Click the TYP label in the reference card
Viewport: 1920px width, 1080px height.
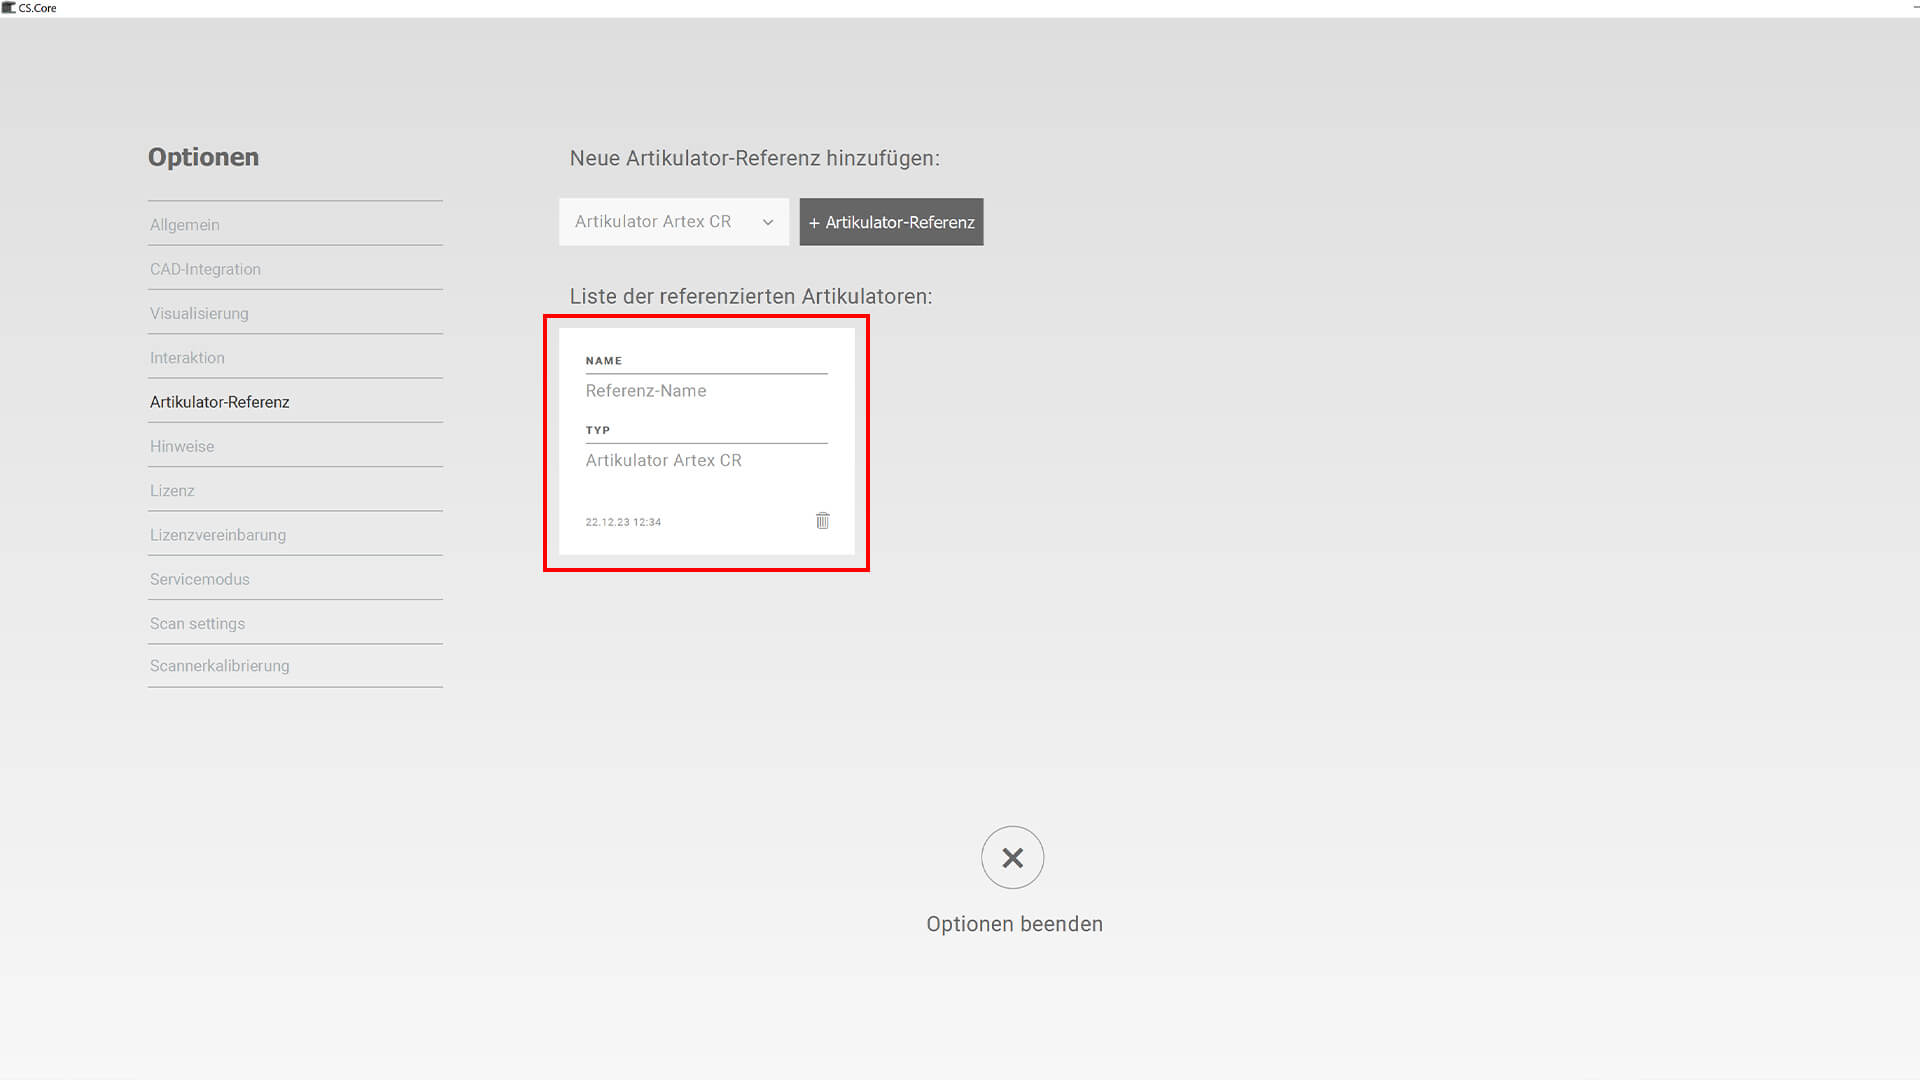[x=597, y=430]
